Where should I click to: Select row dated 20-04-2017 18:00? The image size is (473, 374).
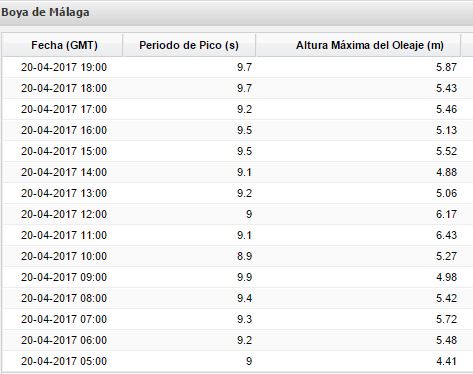coord(231,88)
